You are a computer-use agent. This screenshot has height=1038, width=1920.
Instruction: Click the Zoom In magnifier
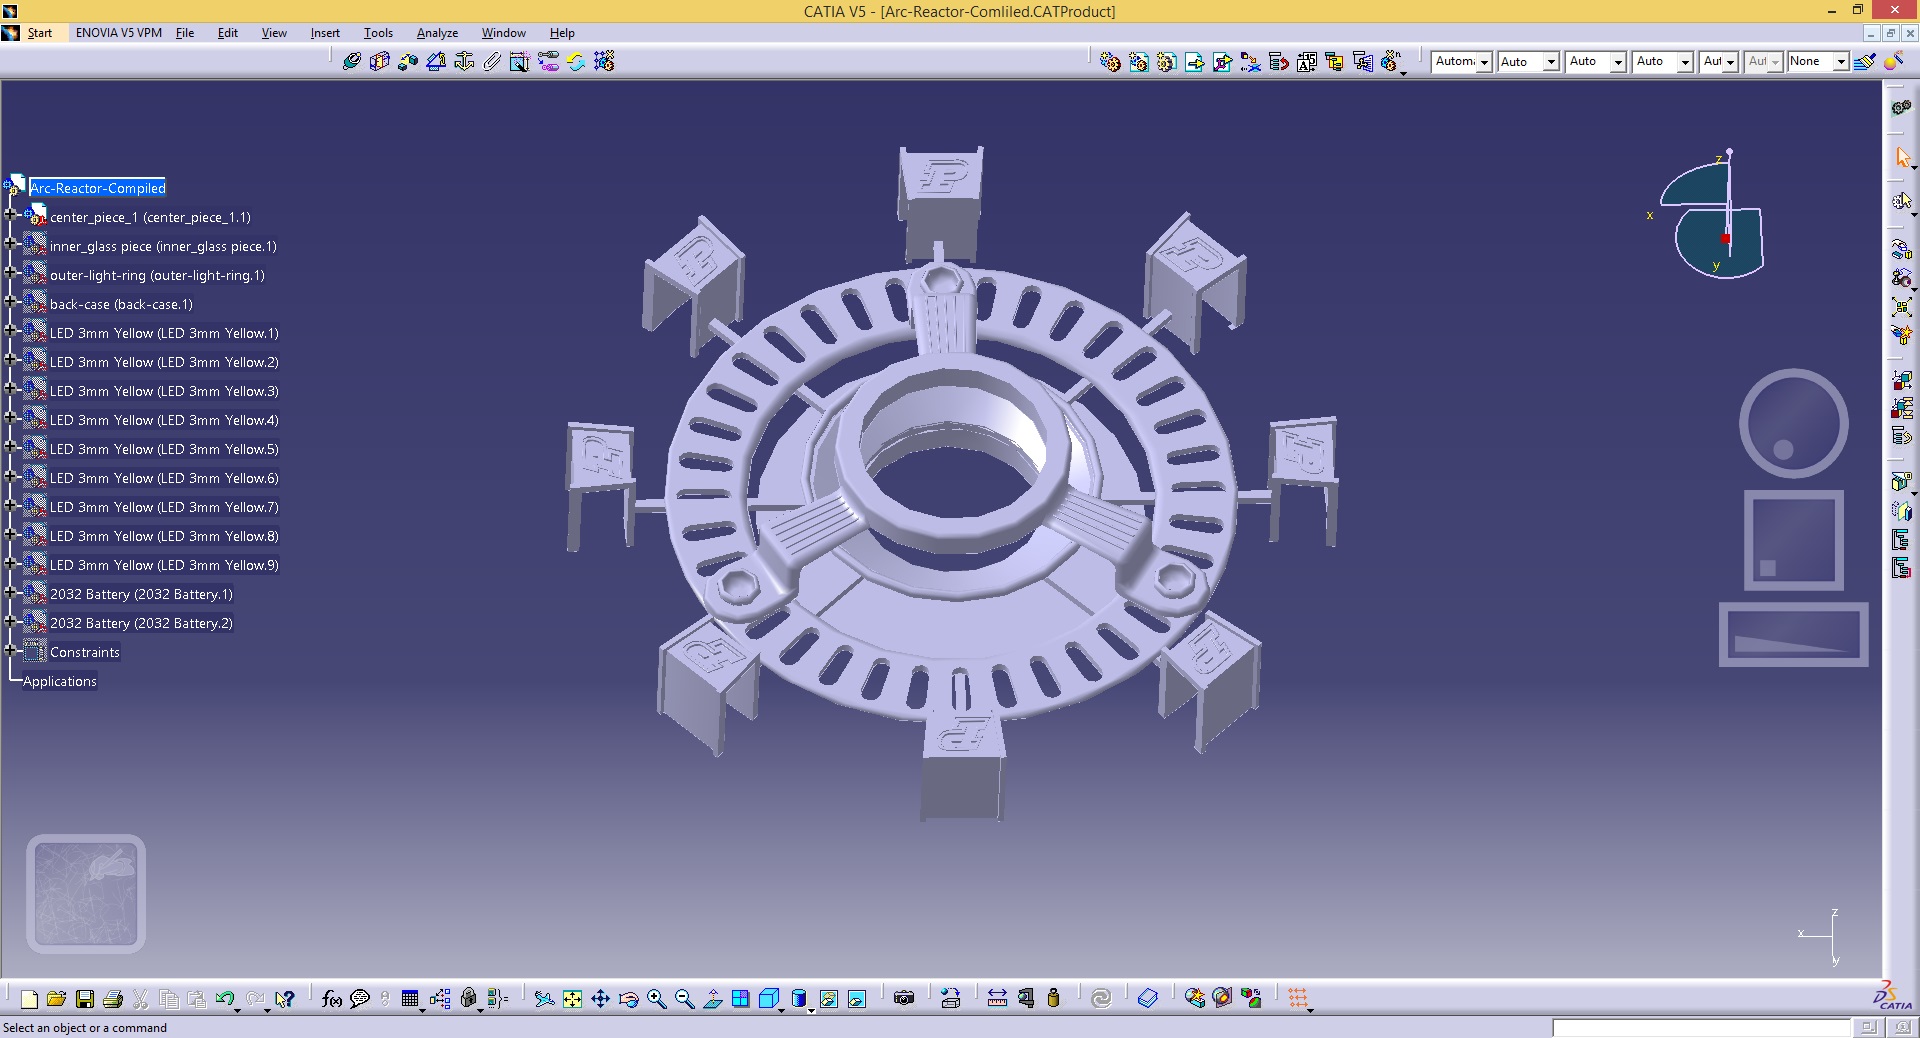point(656,998)
